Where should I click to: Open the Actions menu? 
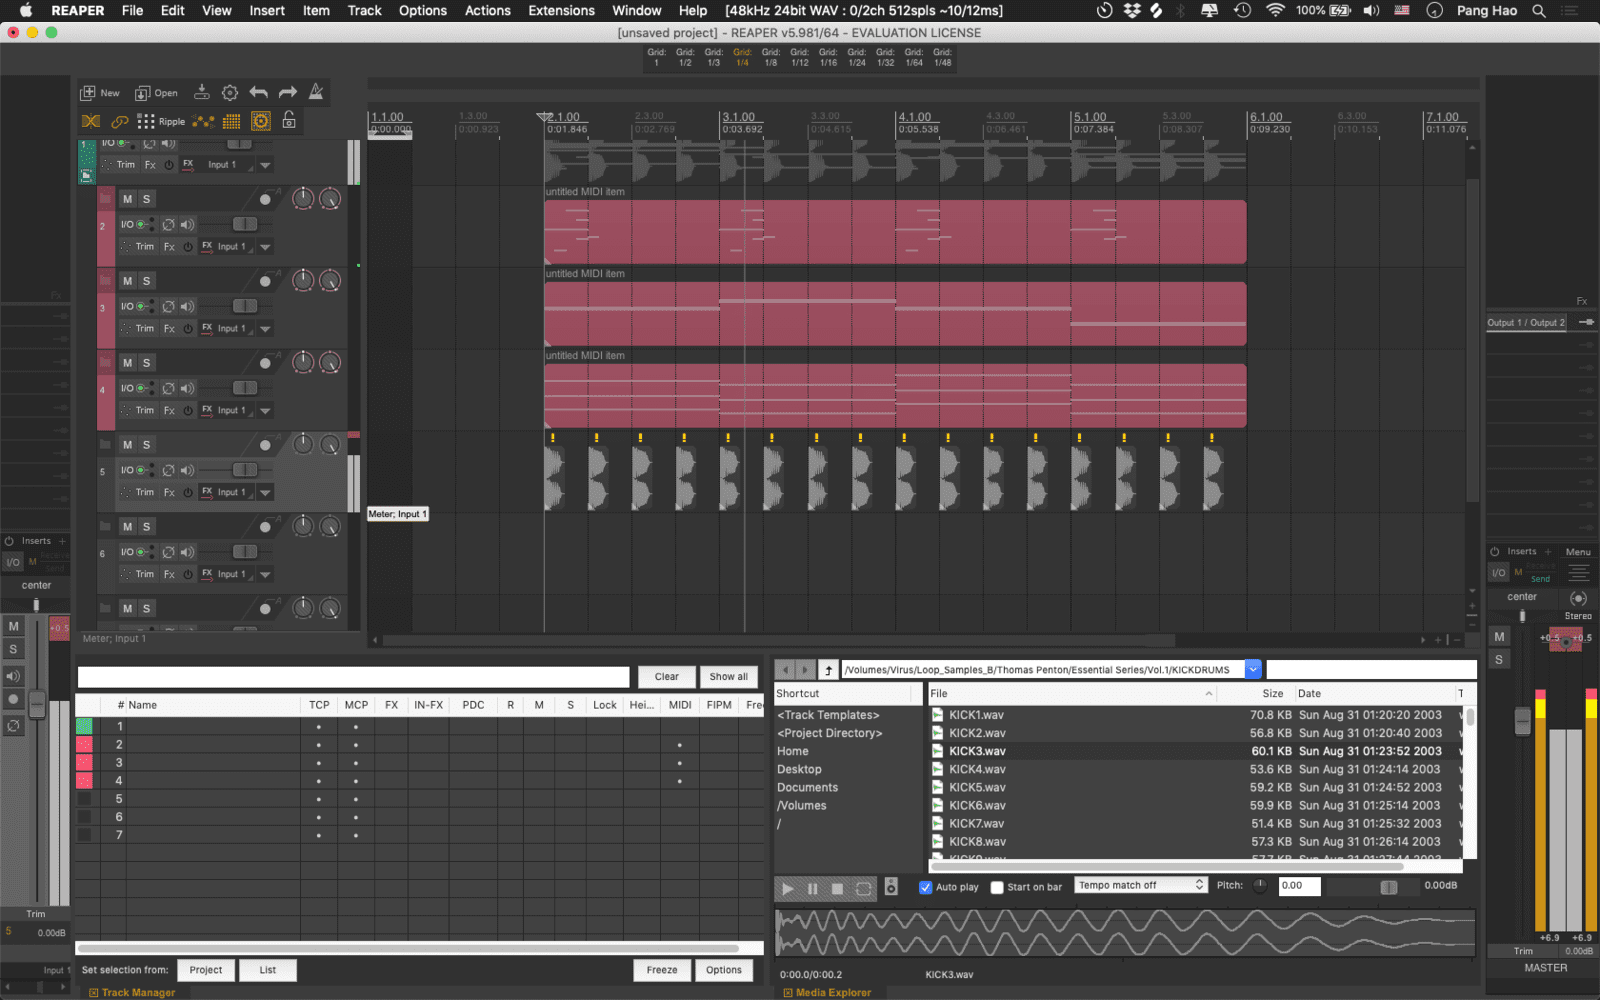point(487,10)
